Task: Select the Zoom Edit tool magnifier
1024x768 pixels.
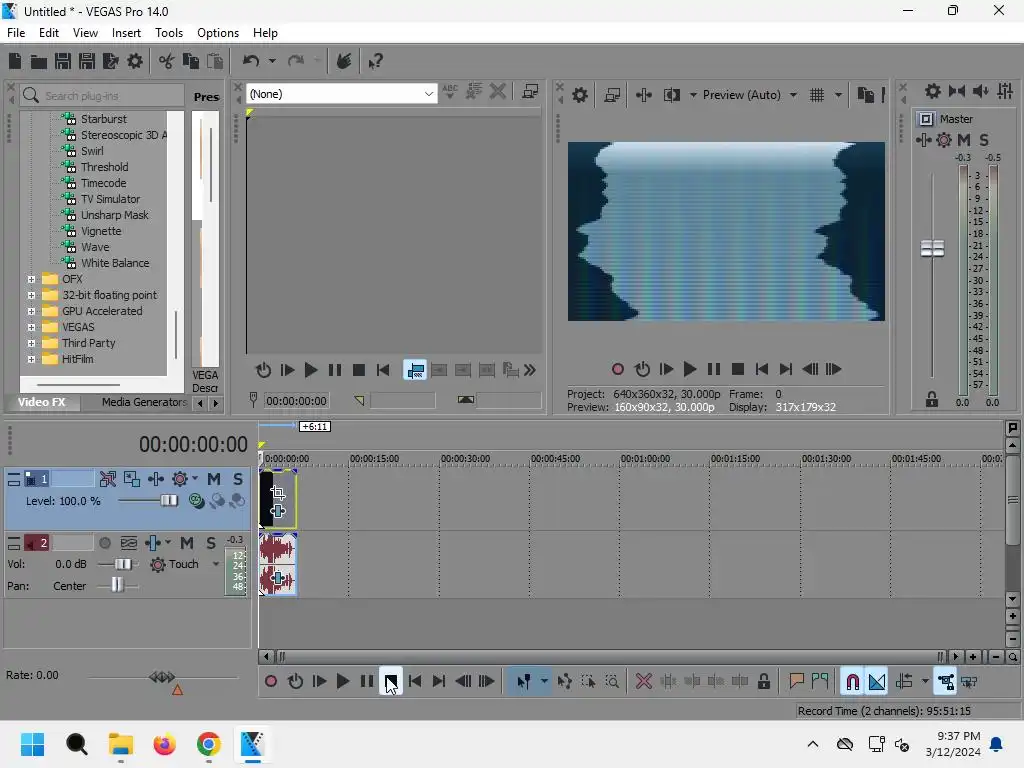Action: pos(612,682)
